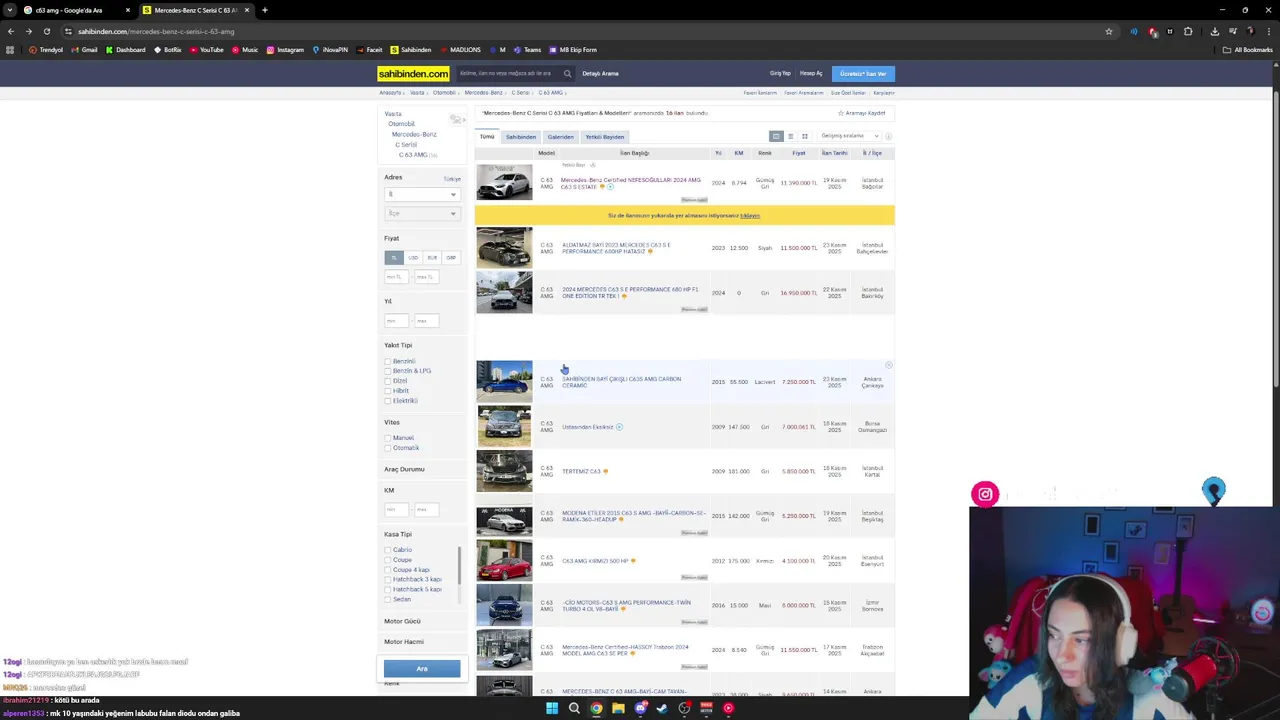Switch to compact list view icon
The image size is (1280, 720).
click(x=790, y=136)
